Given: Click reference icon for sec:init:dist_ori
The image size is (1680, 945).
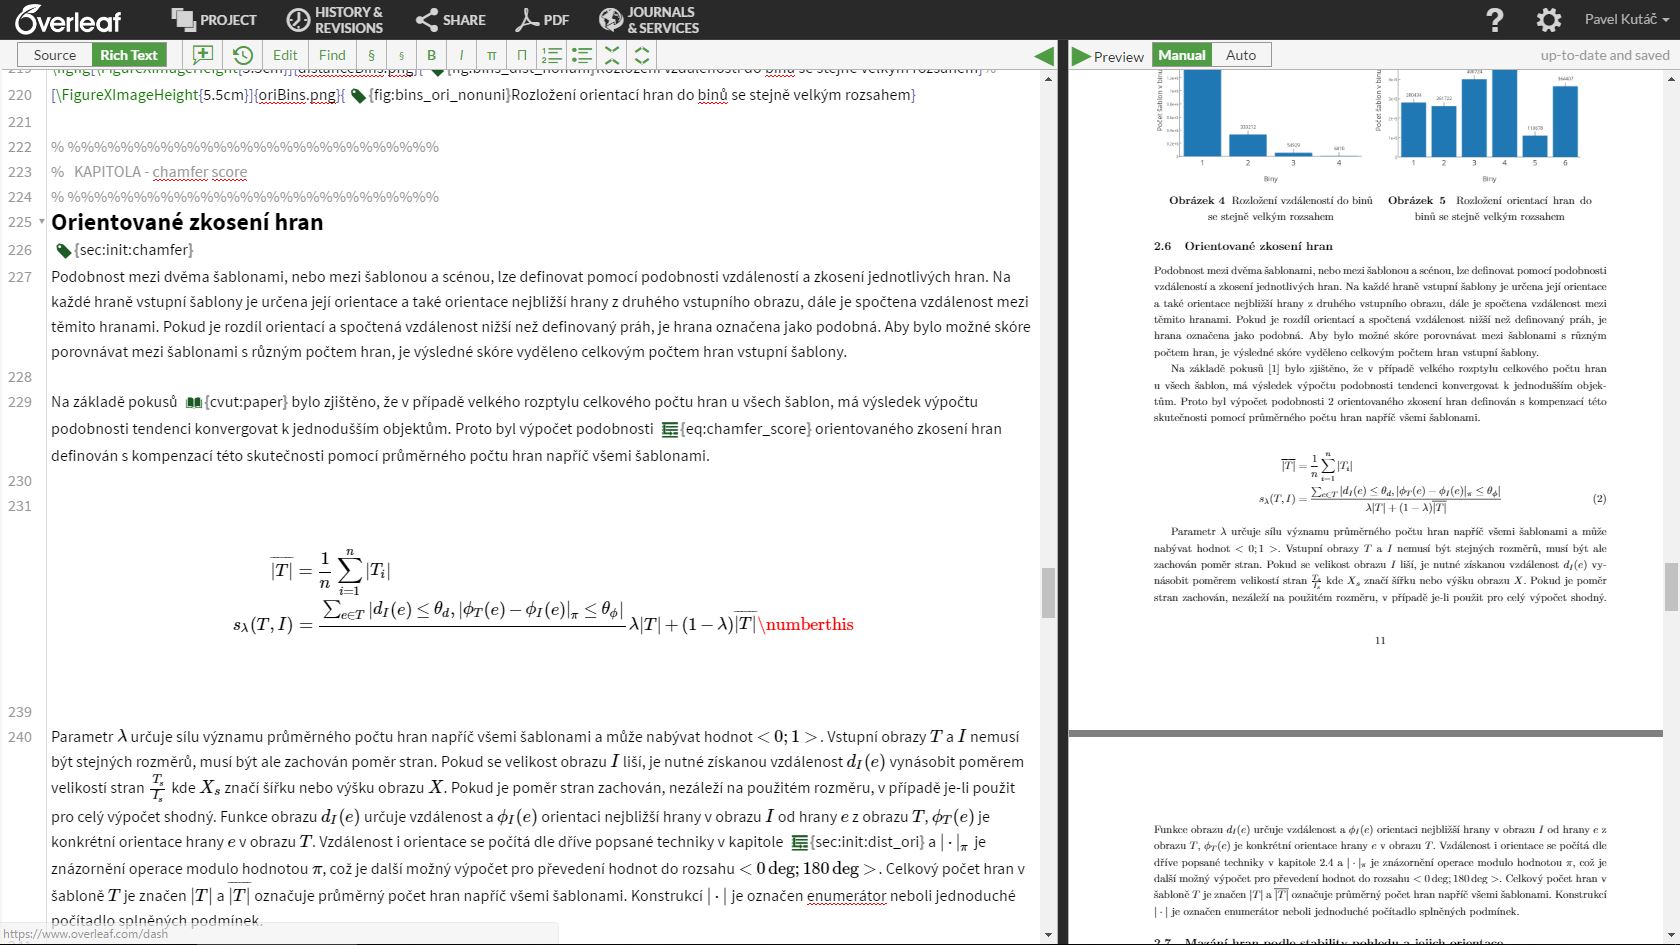Looking at the screenshot, I should tap(800, 843).
